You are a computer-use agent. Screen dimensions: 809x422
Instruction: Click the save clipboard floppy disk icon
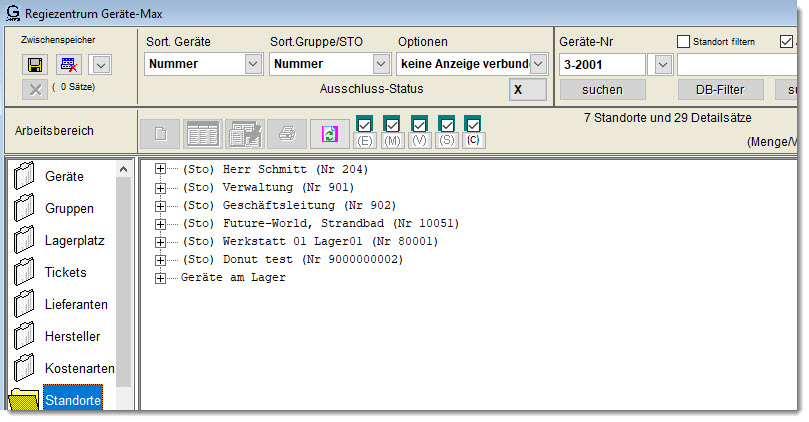pyautogui.click(x=34, y=65)
